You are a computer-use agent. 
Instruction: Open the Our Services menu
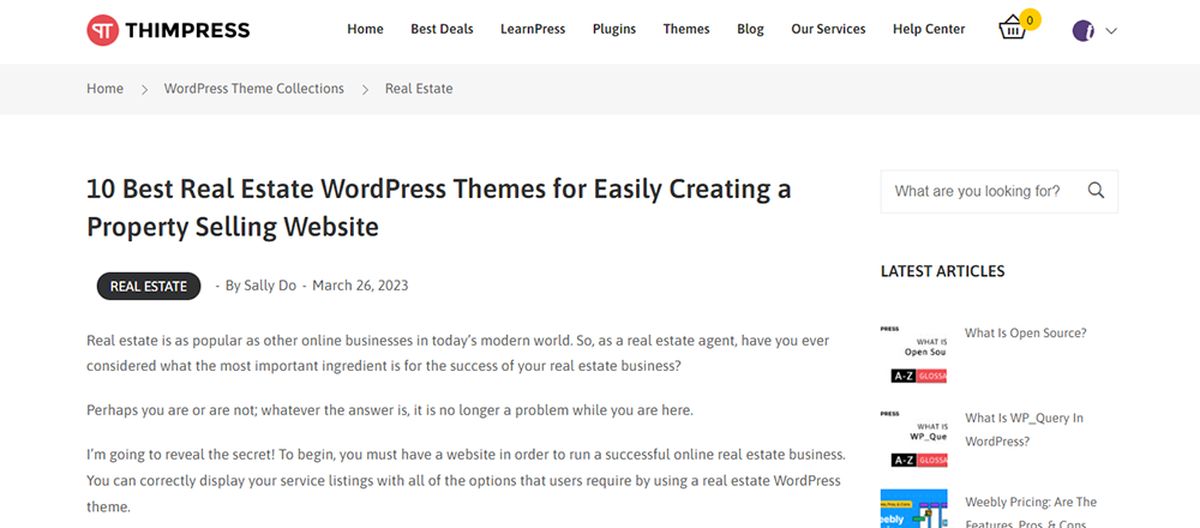click(828, 29)
